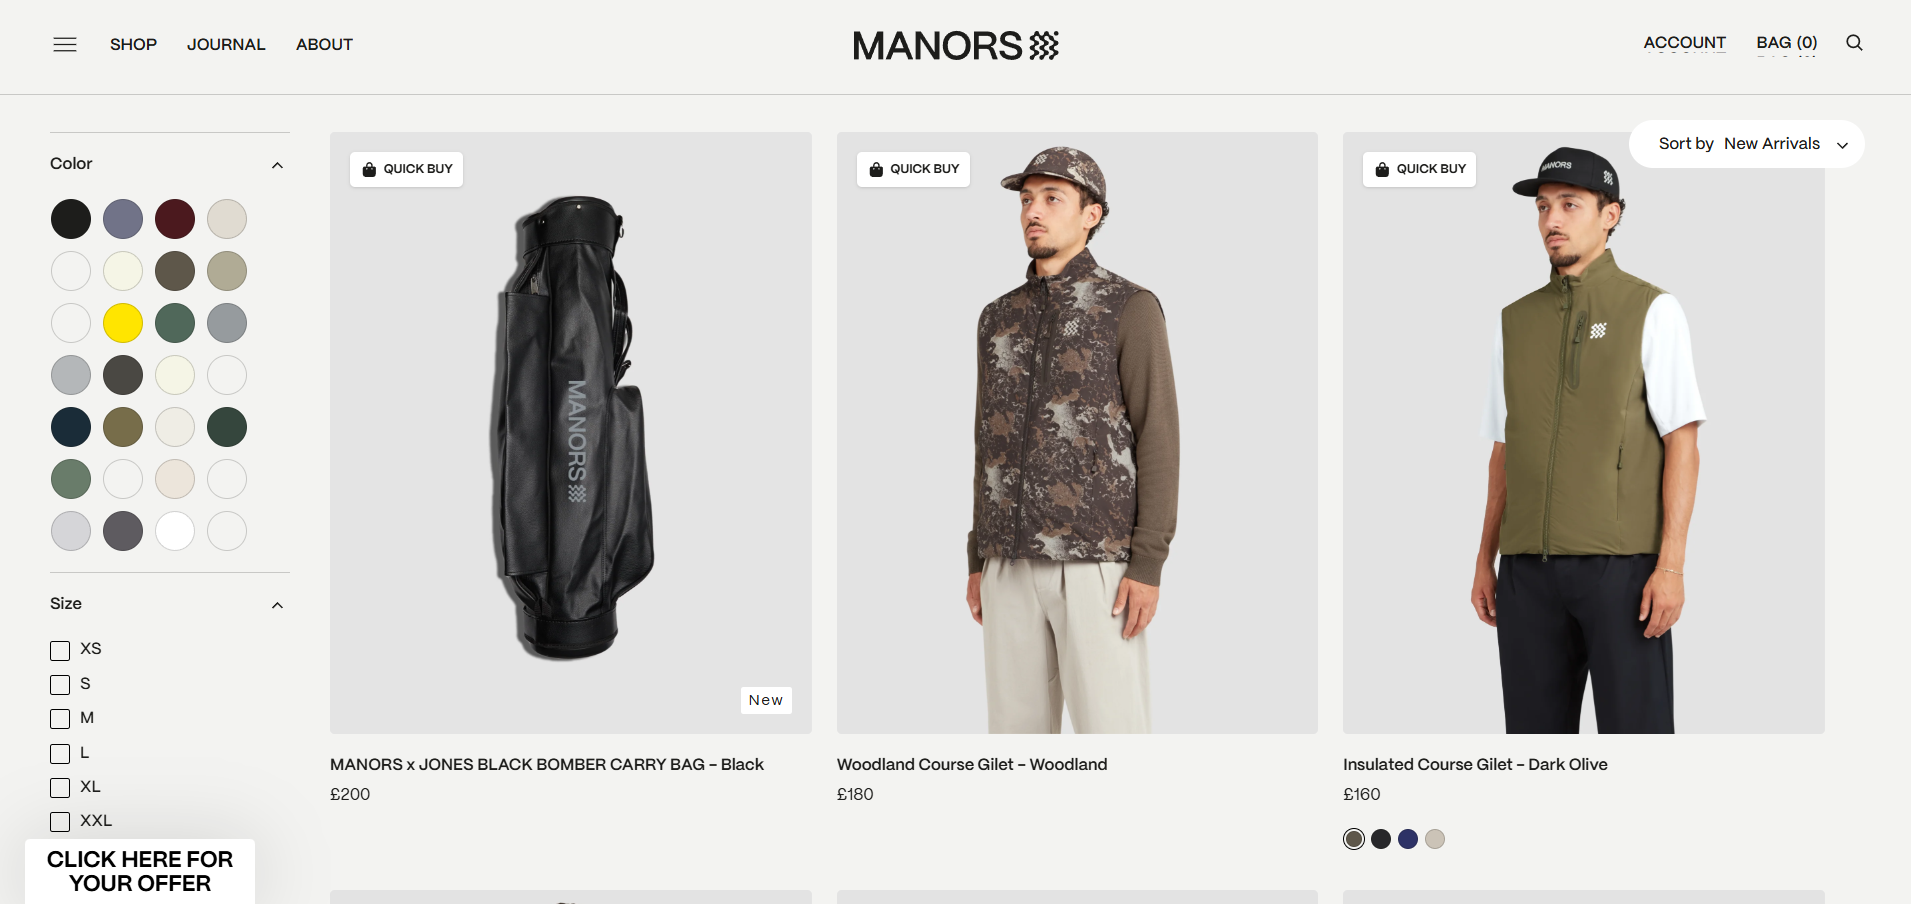Quick buy the Insulated Course Gilet

pos(1419,169)
